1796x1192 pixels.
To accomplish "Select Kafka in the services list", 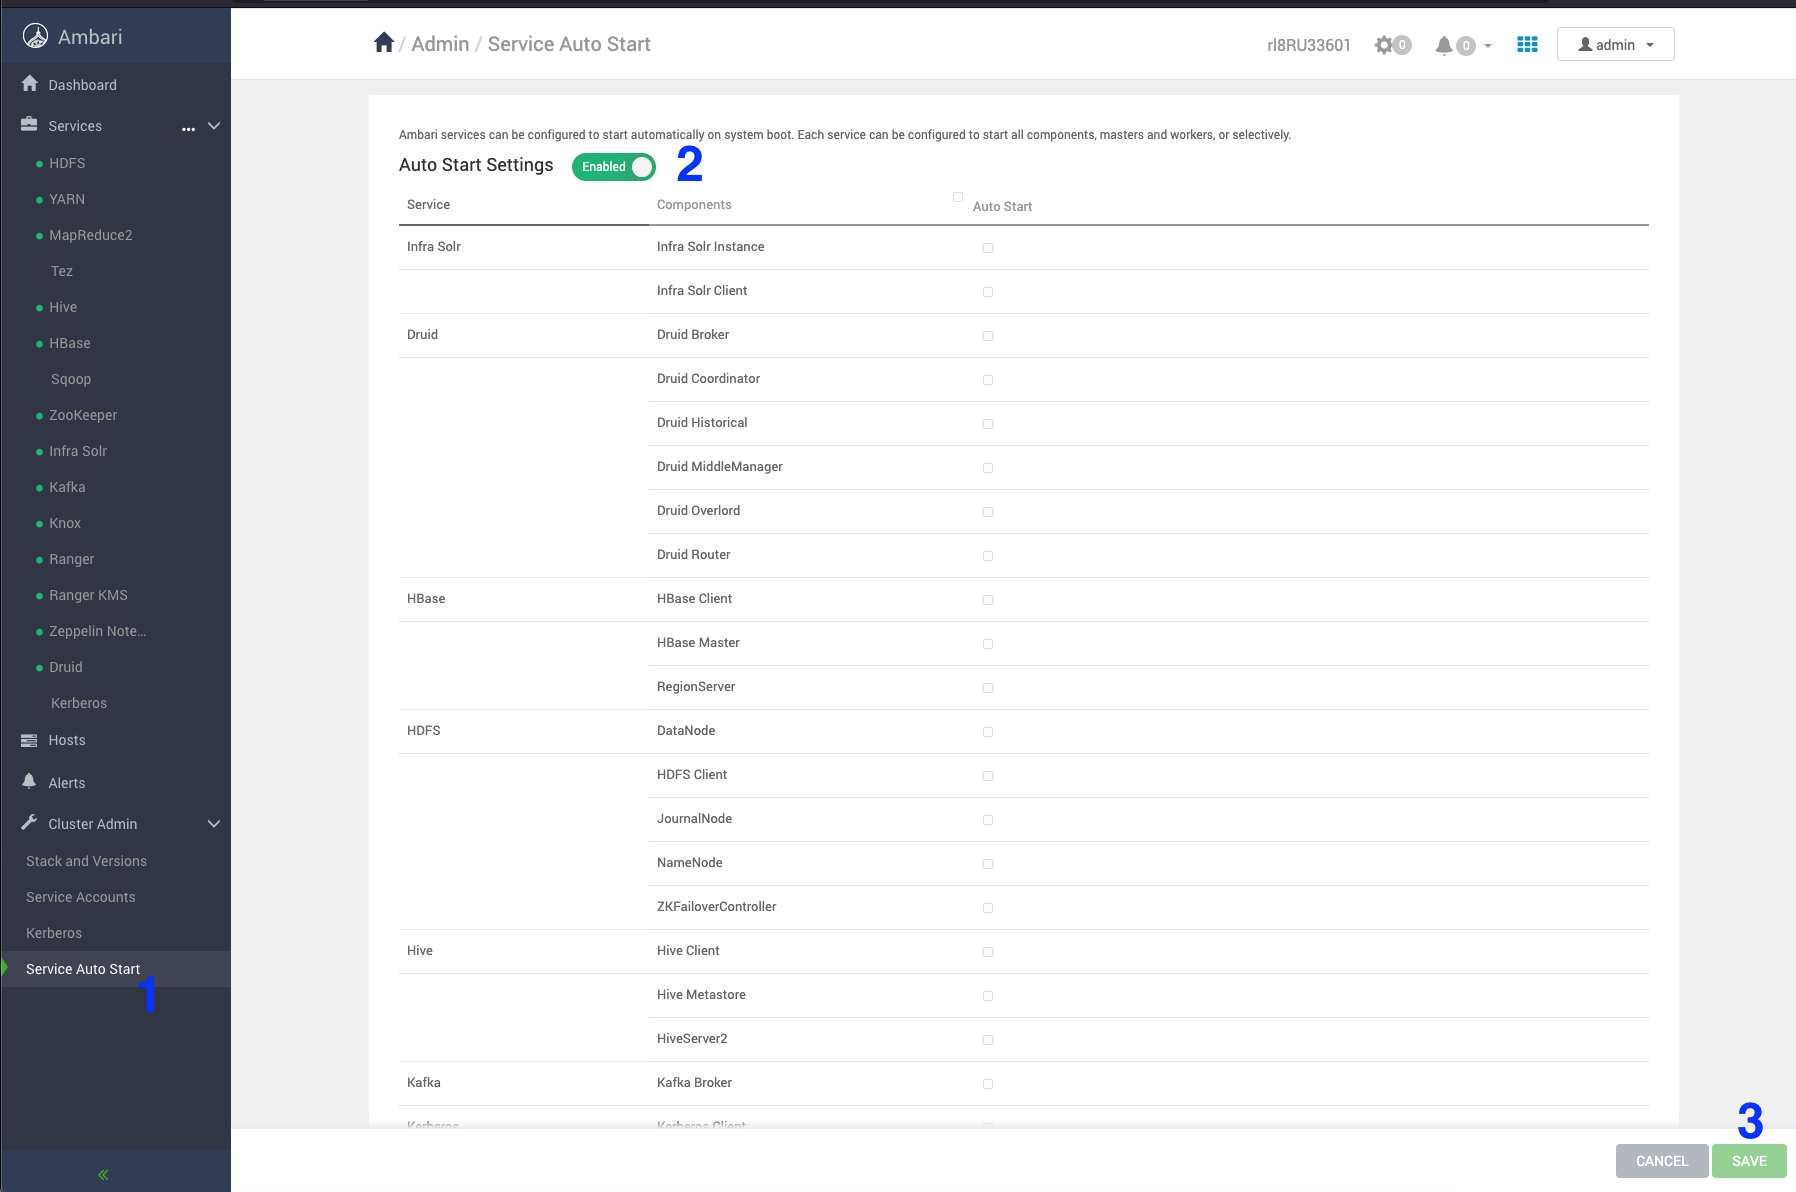I will point(67,487).
